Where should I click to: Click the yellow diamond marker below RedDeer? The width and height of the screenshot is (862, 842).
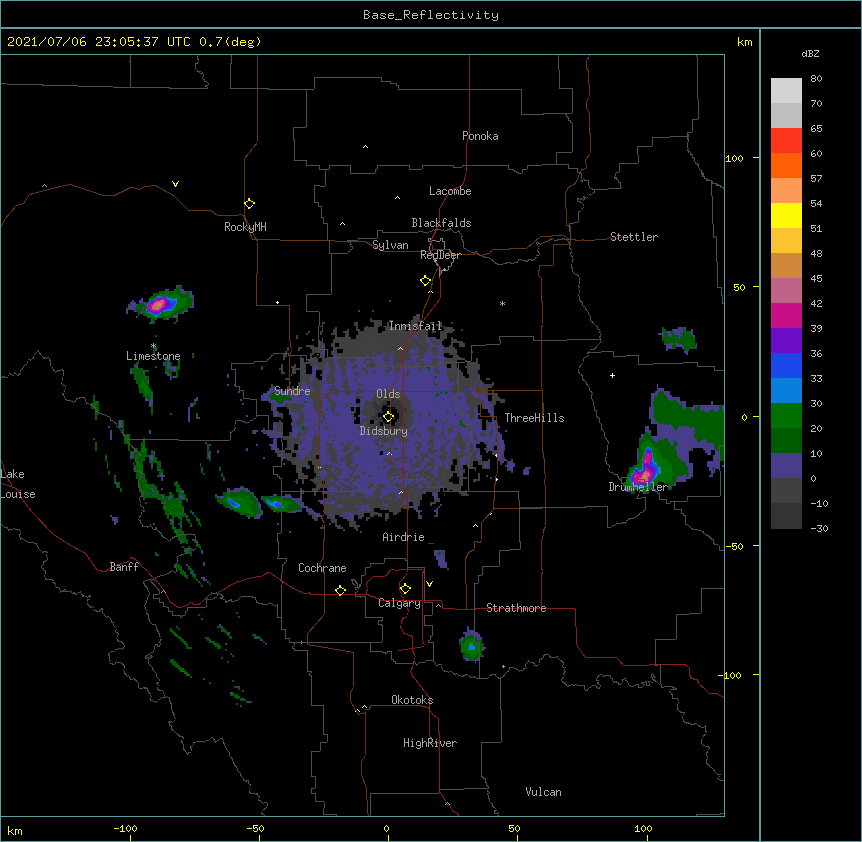[x=426, y=281]
